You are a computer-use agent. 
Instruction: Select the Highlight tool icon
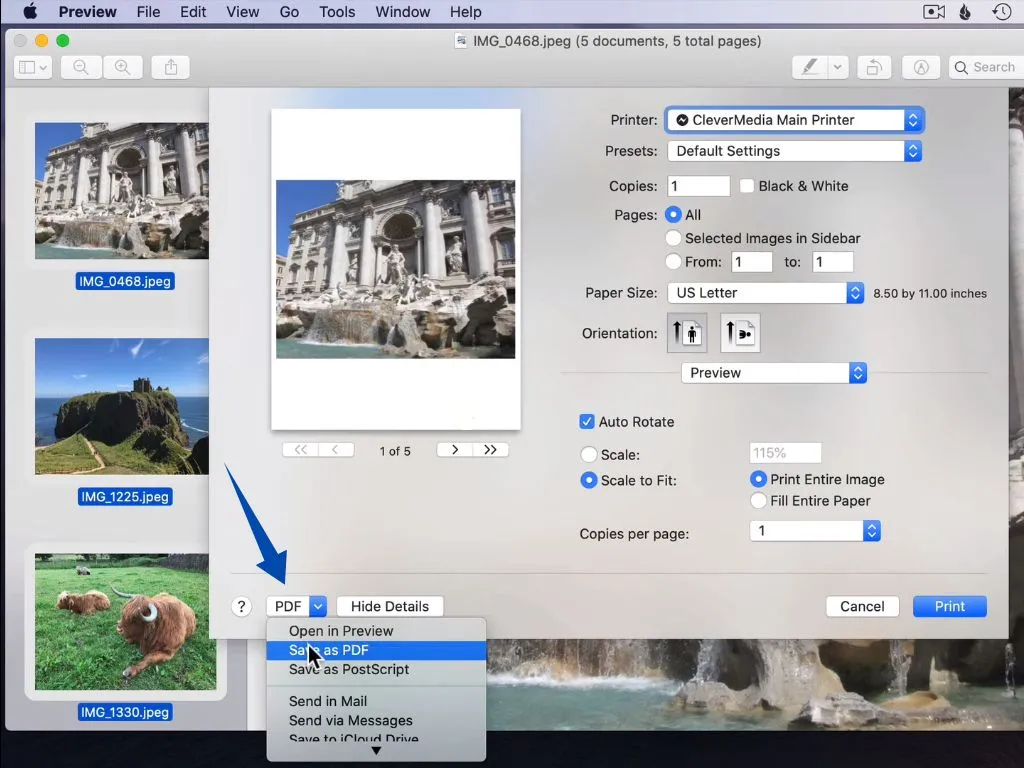810,67
